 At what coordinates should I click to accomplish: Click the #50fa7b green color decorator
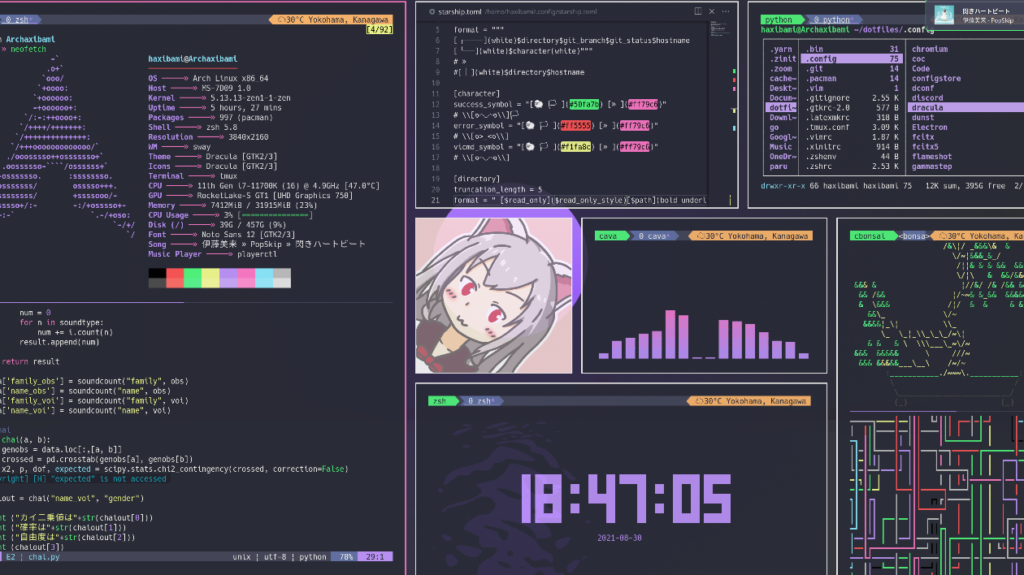tap(584, 105)
